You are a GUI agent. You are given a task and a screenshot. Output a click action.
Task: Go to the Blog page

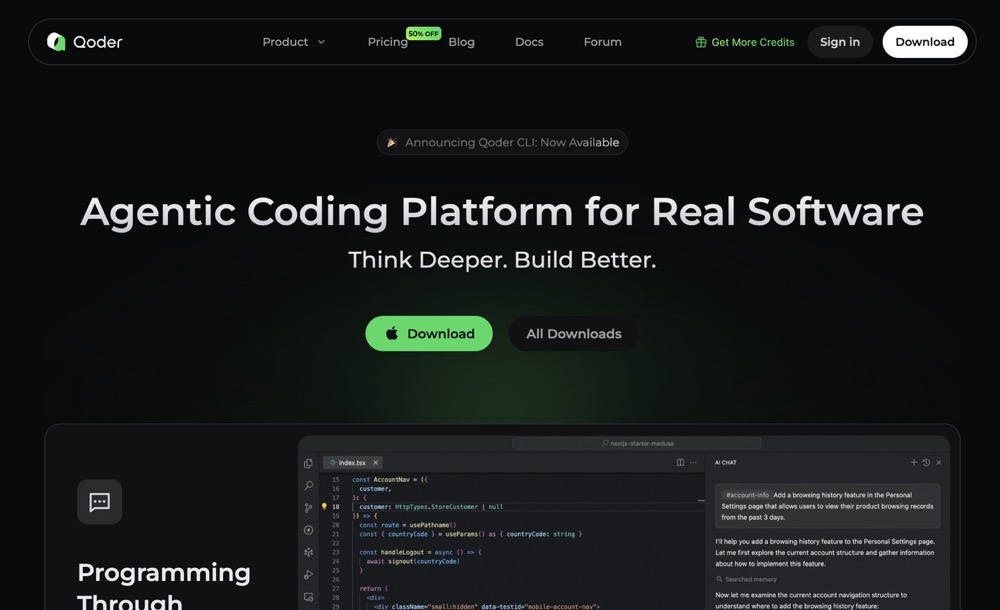[x=461, y=42]
